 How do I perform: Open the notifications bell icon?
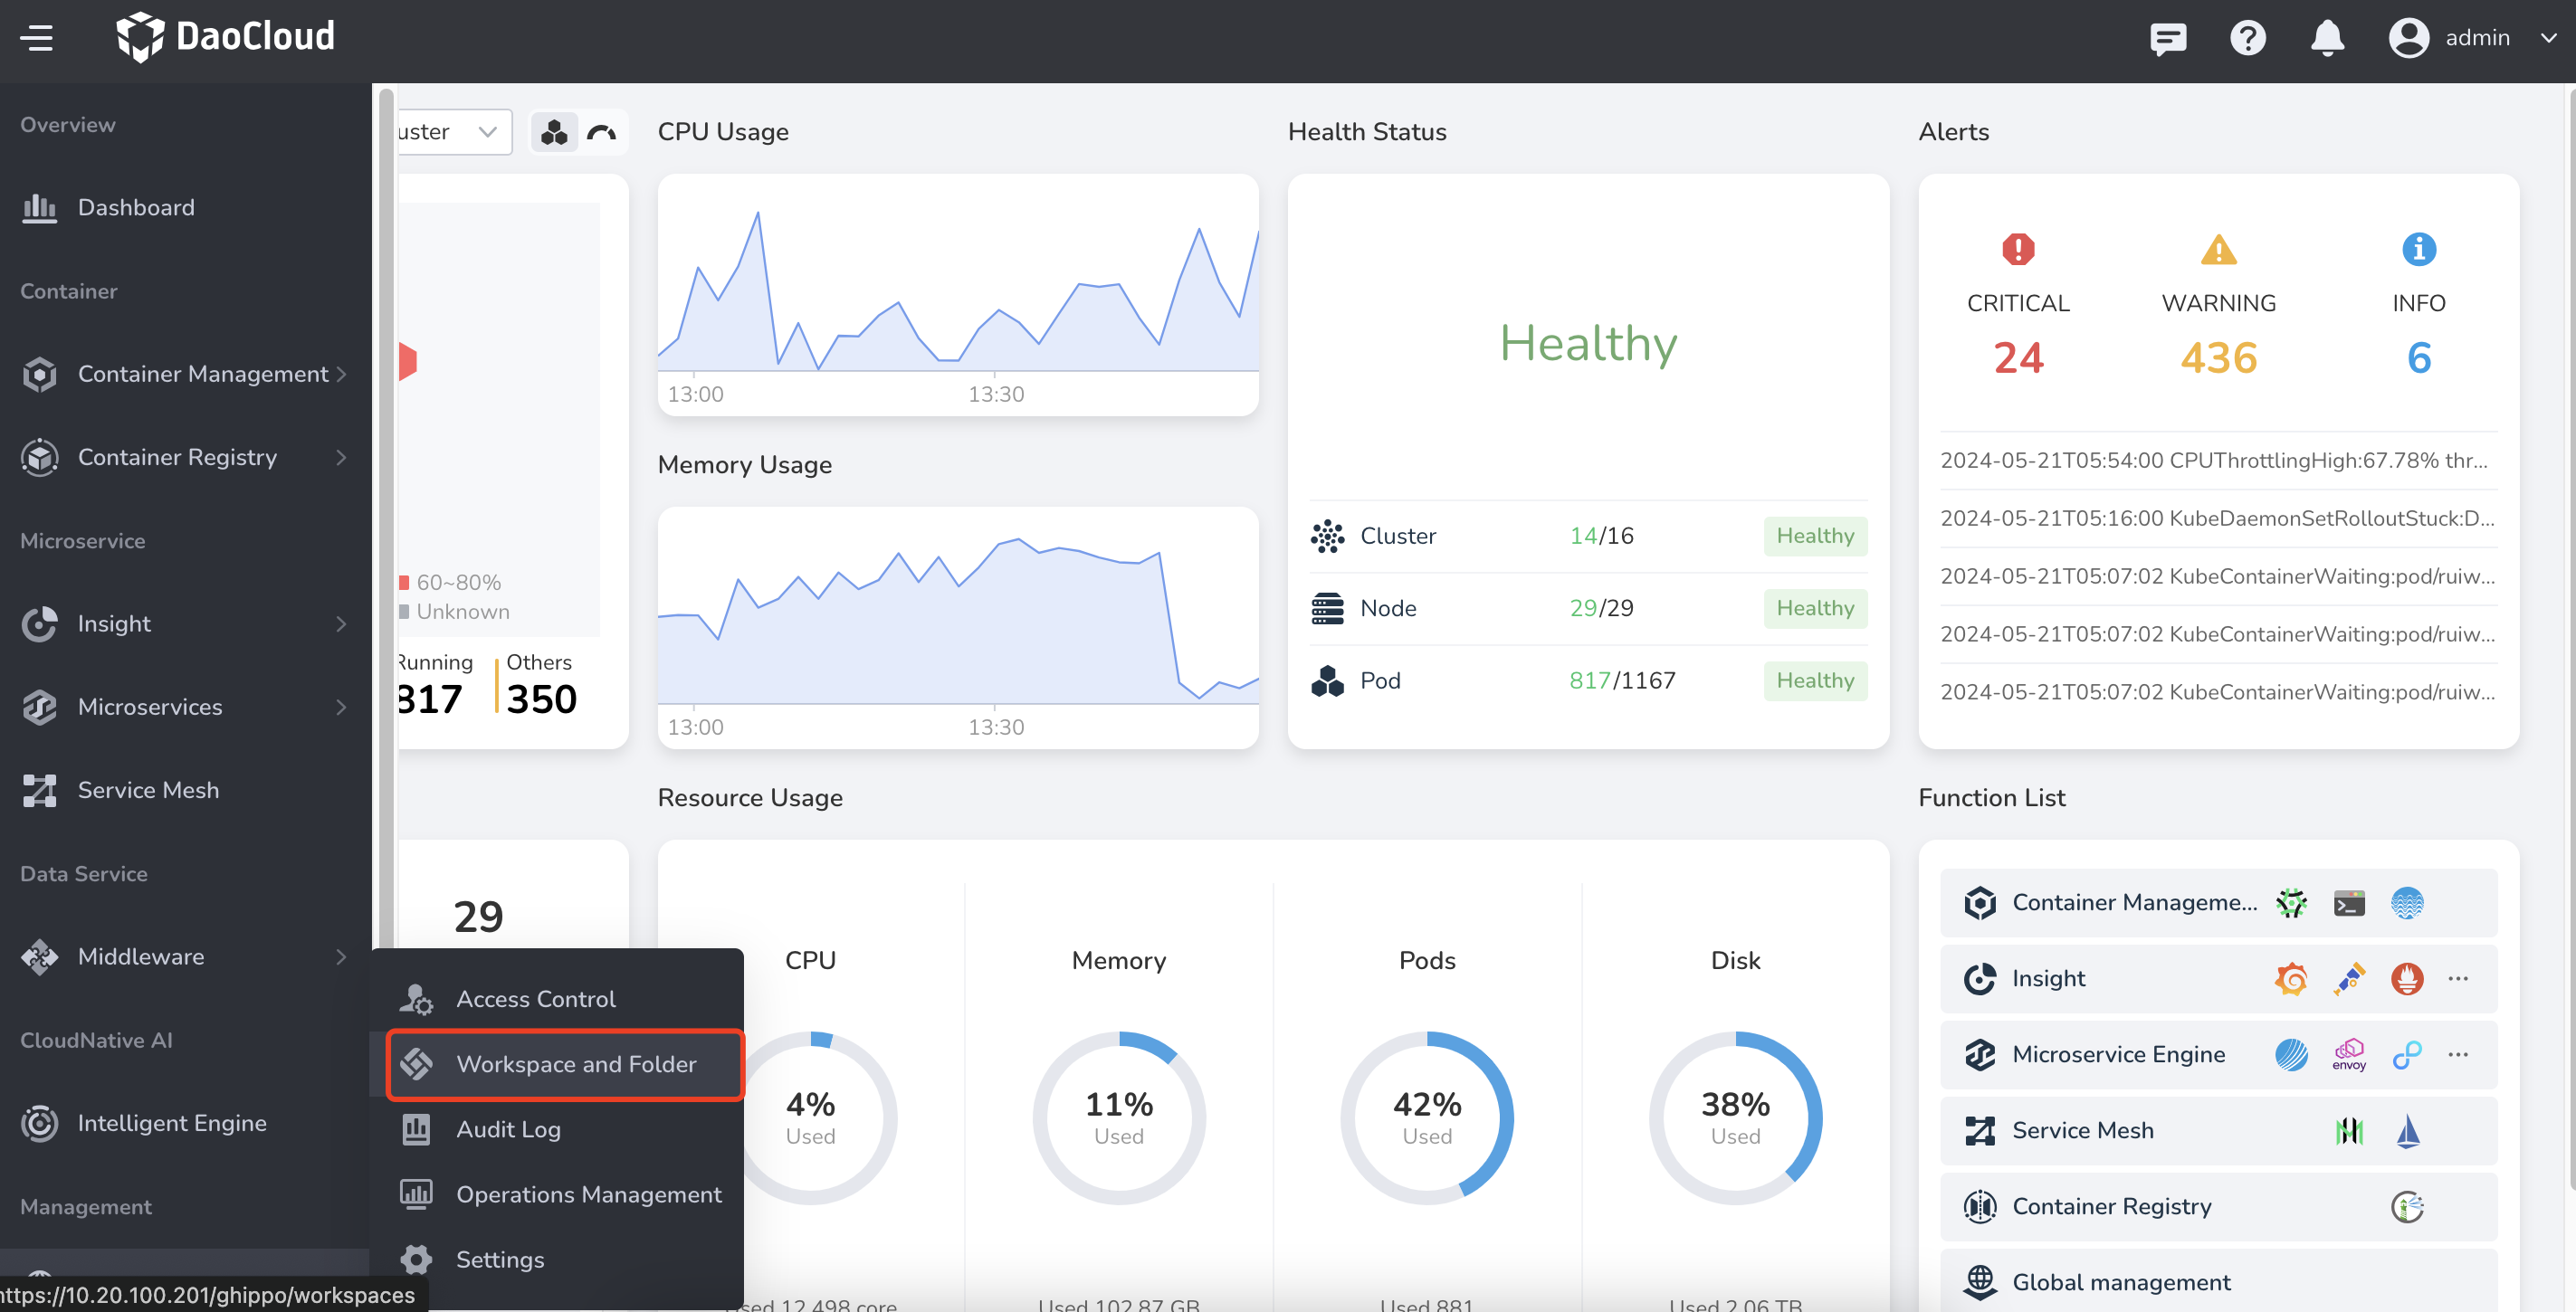(2326, 38)
